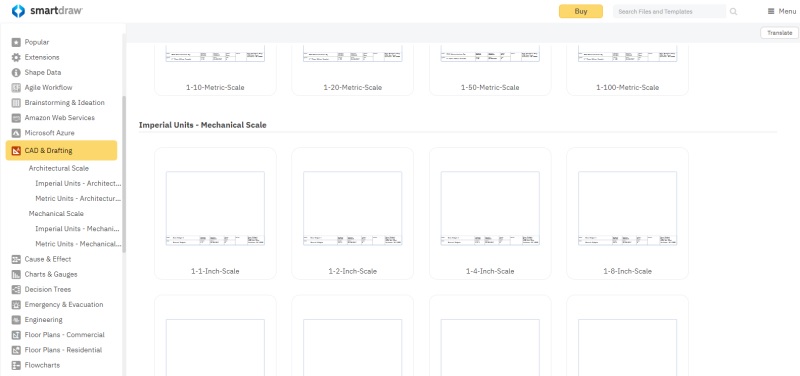Collapse the CAD & Drafting category

[x=61, y=151]
